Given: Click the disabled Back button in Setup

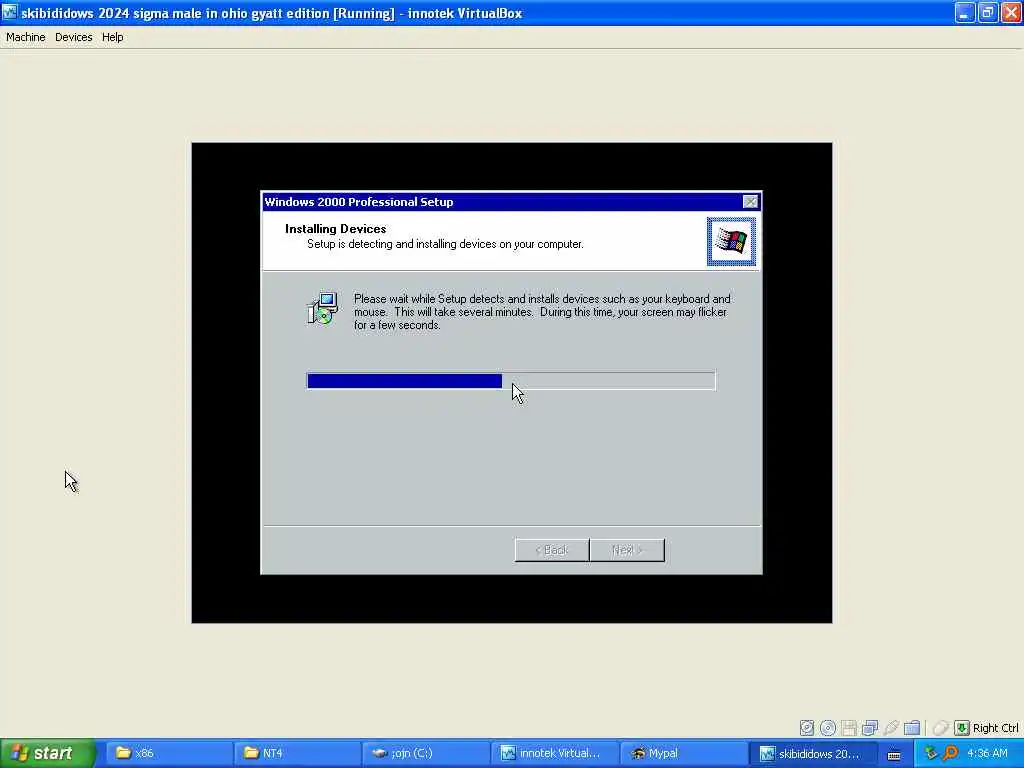Looking at the screenshot, I should click(552, 550).
